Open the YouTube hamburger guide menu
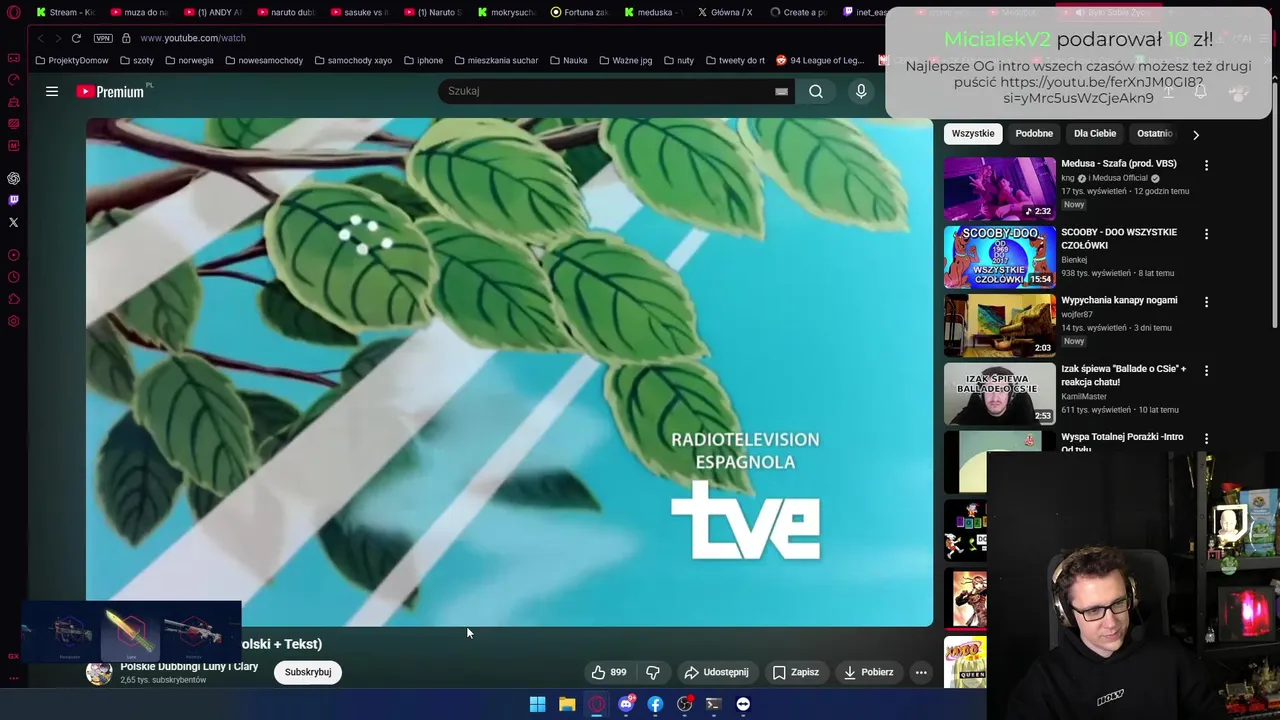 point(52,91)
